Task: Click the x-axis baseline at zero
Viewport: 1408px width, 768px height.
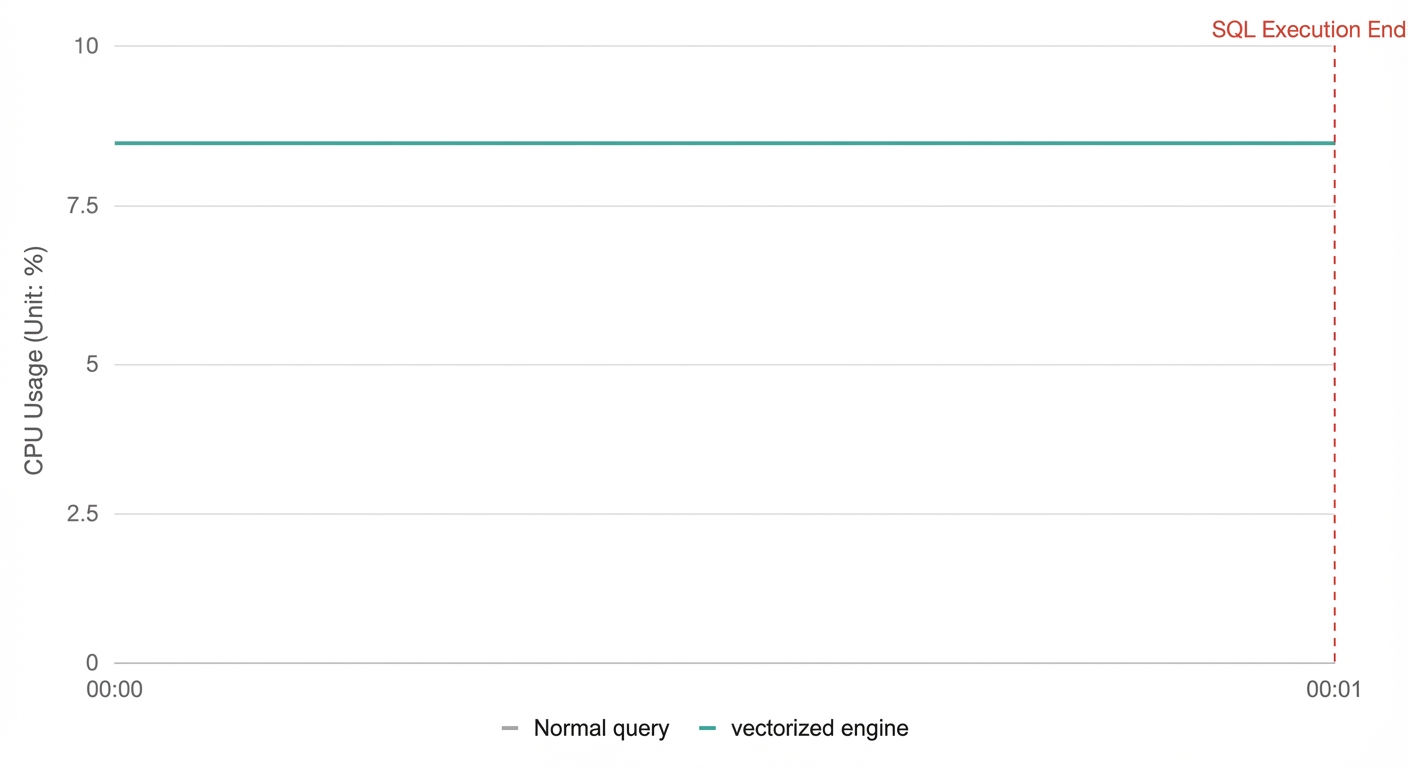Action: 724,663
